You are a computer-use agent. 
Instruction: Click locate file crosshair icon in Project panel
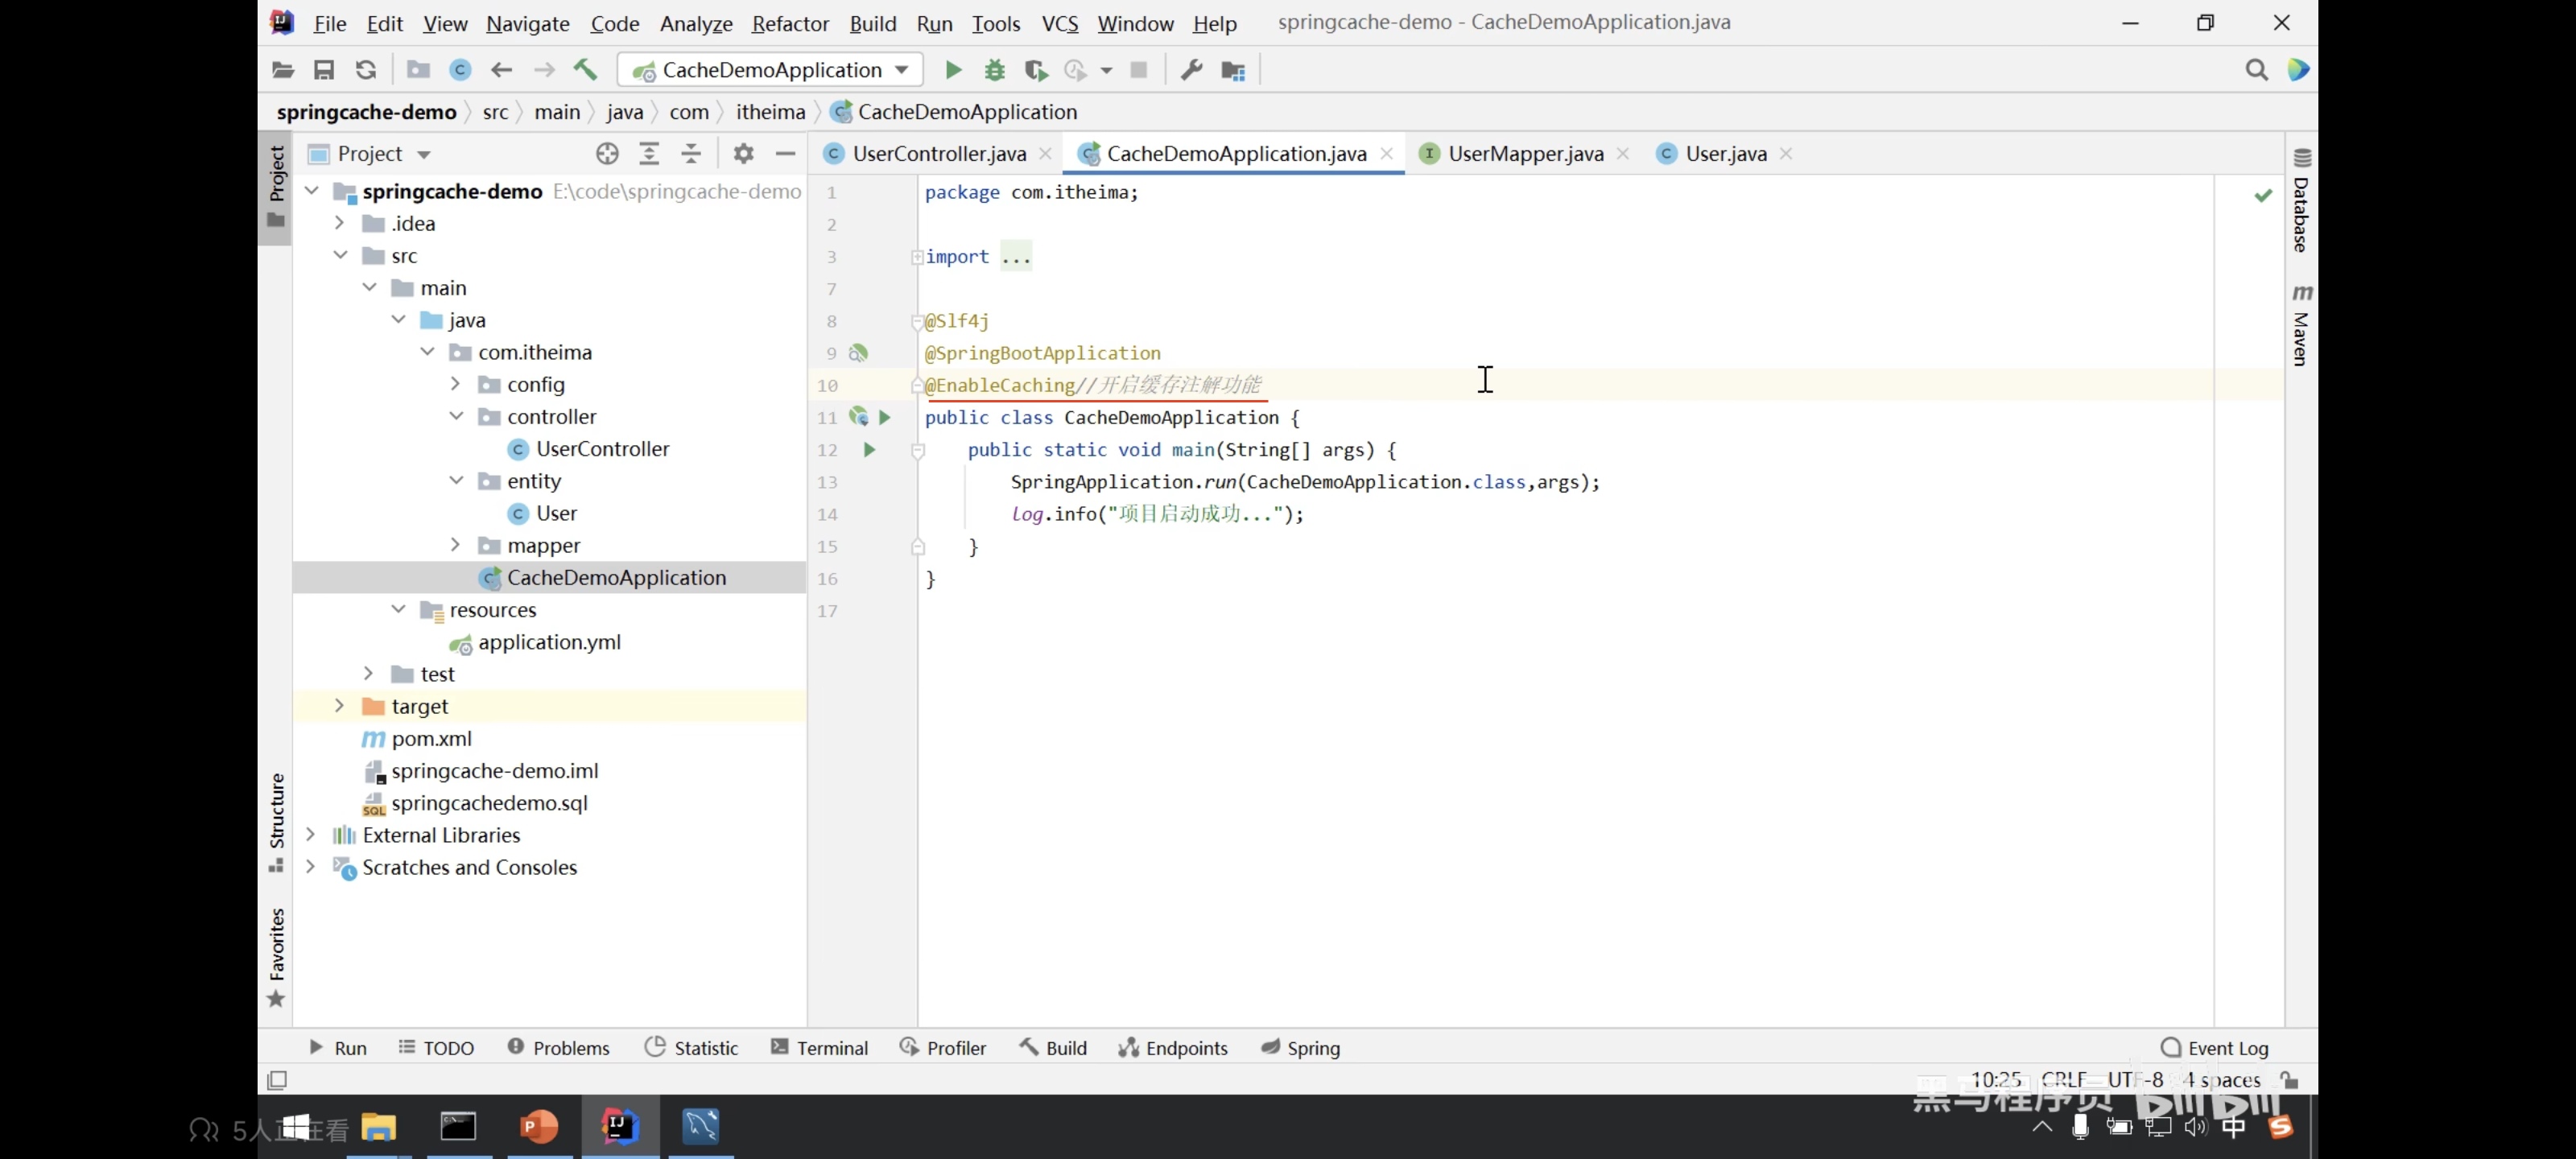point(607,154)
